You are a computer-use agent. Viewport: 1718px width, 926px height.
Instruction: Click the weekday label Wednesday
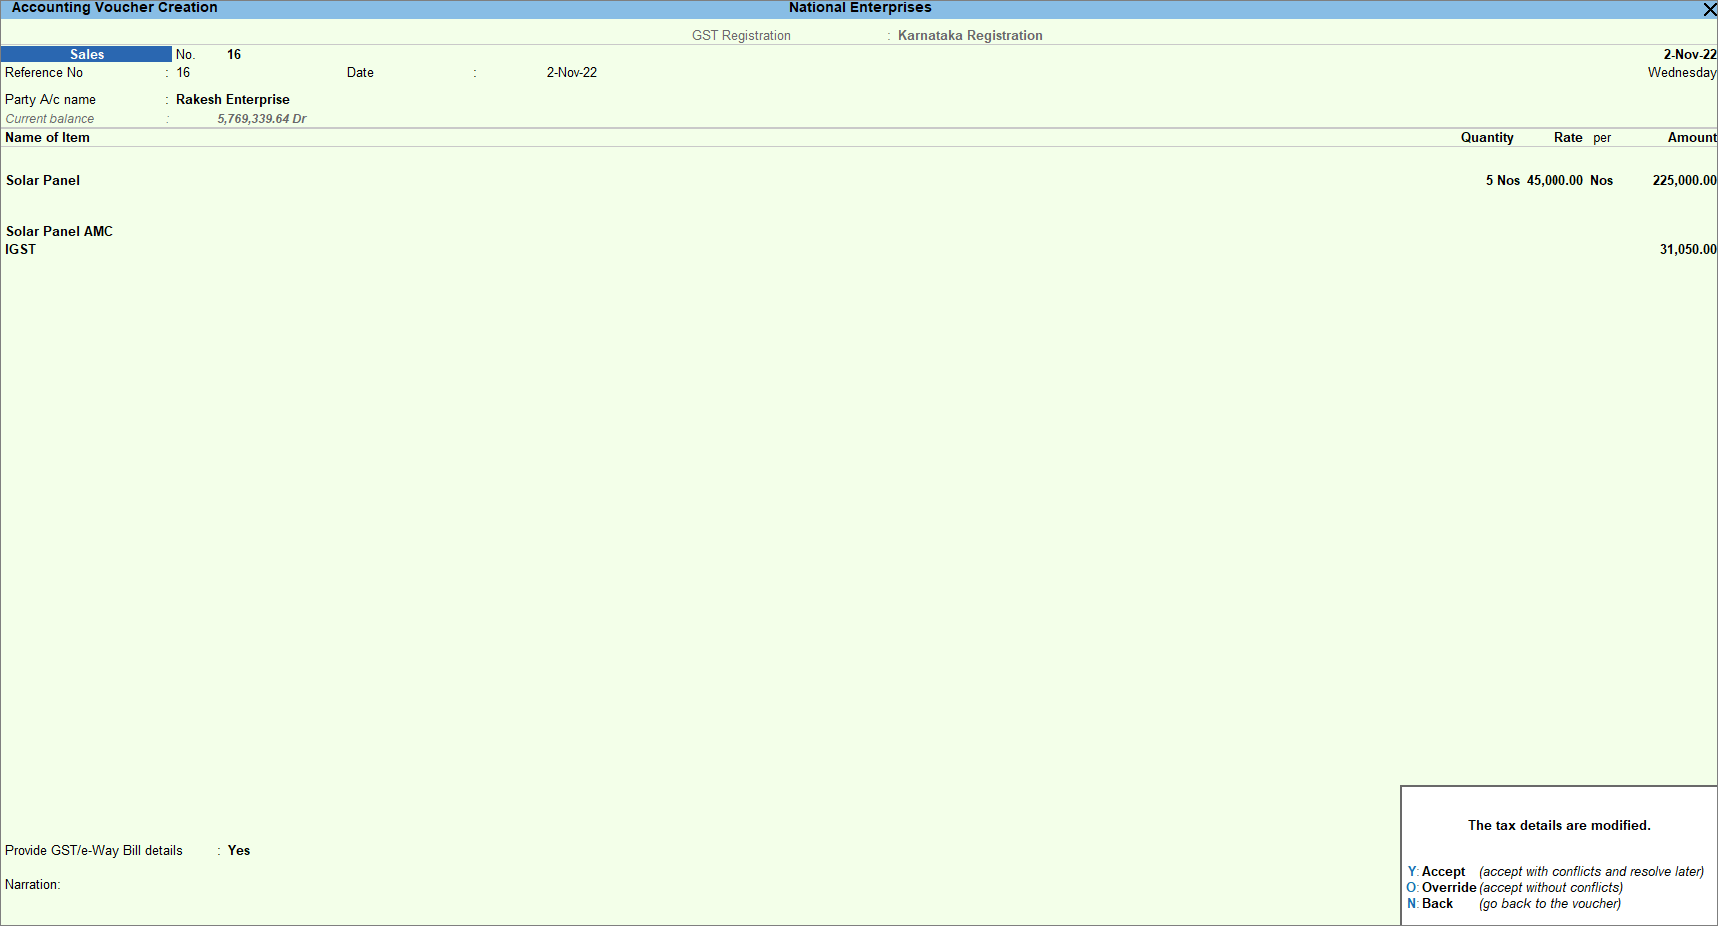1682,73
